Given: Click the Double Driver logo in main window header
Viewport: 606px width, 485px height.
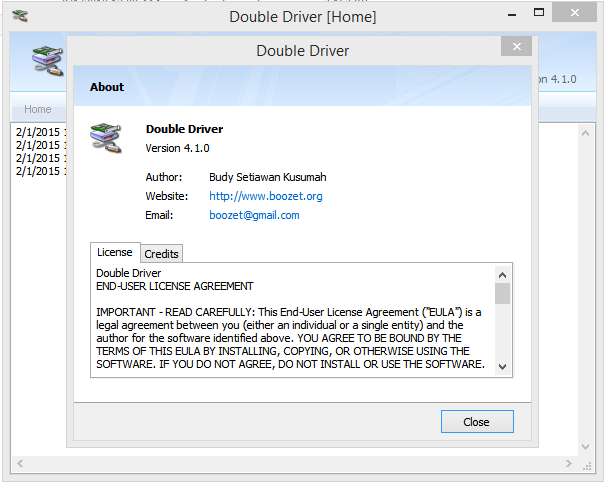Looking at the screenshot, I should pos(48,61).
